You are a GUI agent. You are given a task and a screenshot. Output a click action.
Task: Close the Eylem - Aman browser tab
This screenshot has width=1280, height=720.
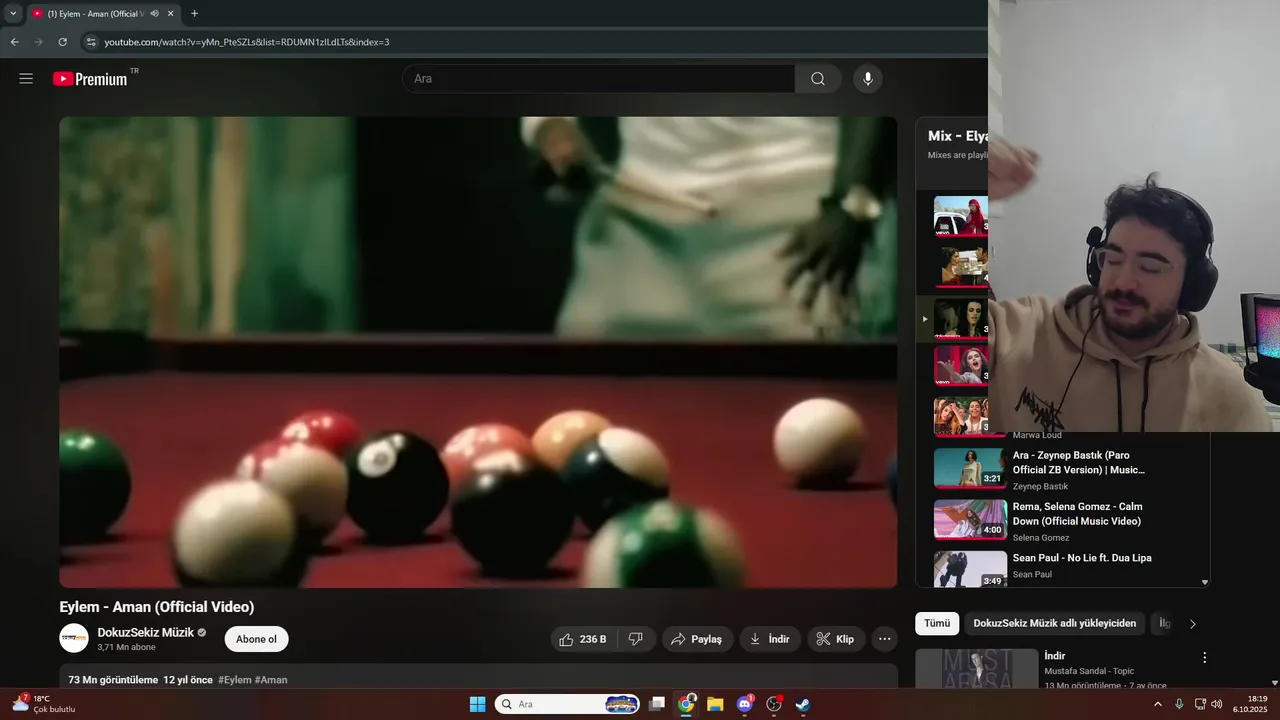[170, 14]
